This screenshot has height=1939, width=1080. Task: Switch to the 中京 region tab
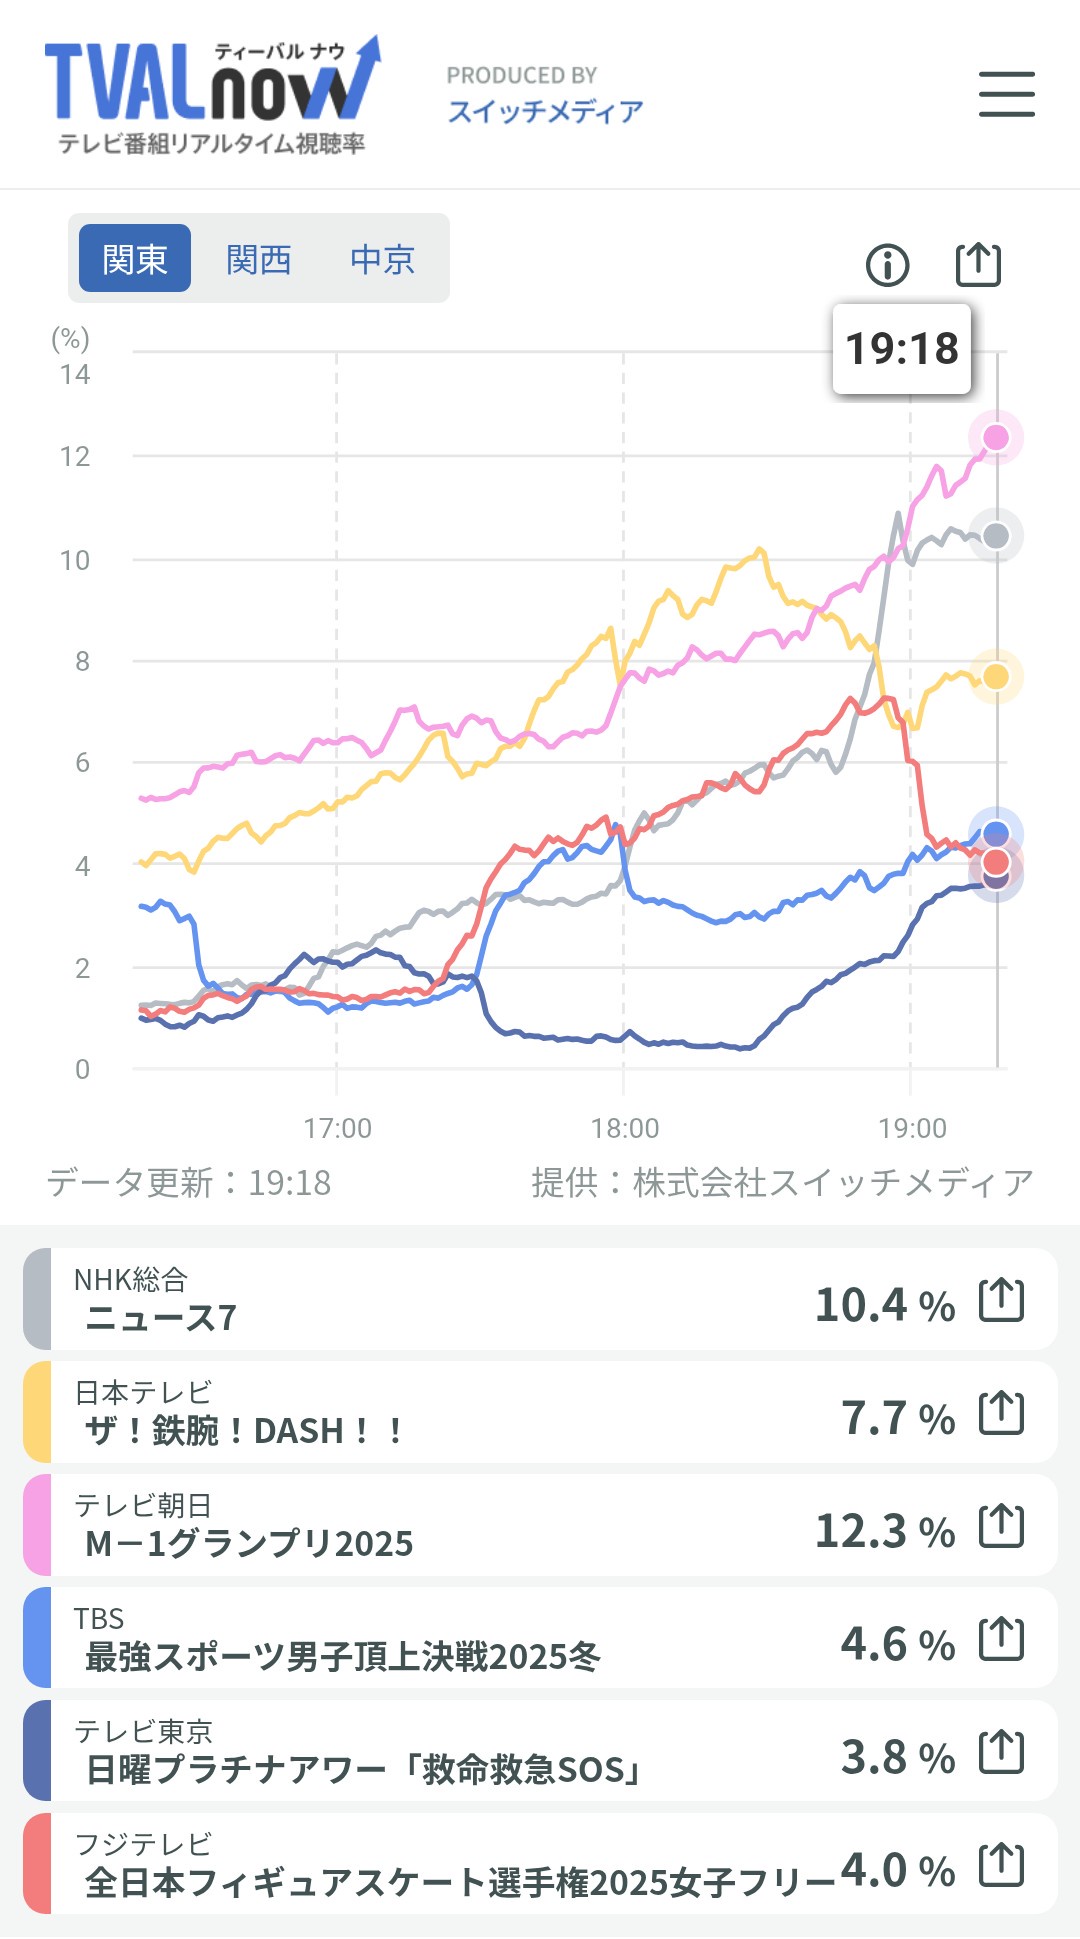tap(382, 259)
